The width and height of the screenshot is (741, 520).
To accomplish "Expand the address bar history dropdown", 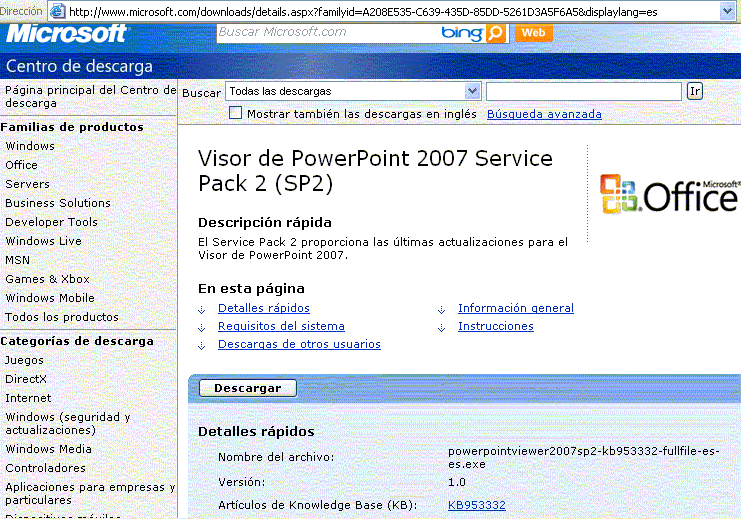I will 727,11.
